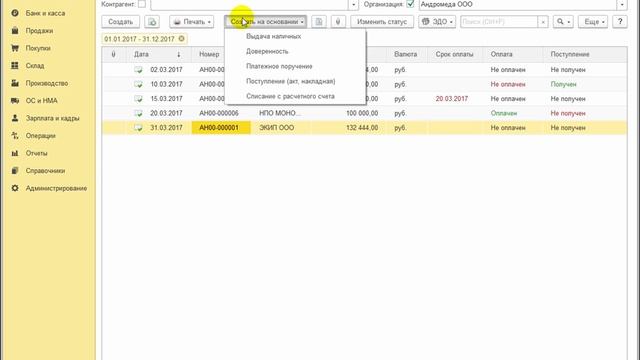Toggle the Контрагент filter checkbox
The width and height of the screenshot is (640, 360).
142,4
